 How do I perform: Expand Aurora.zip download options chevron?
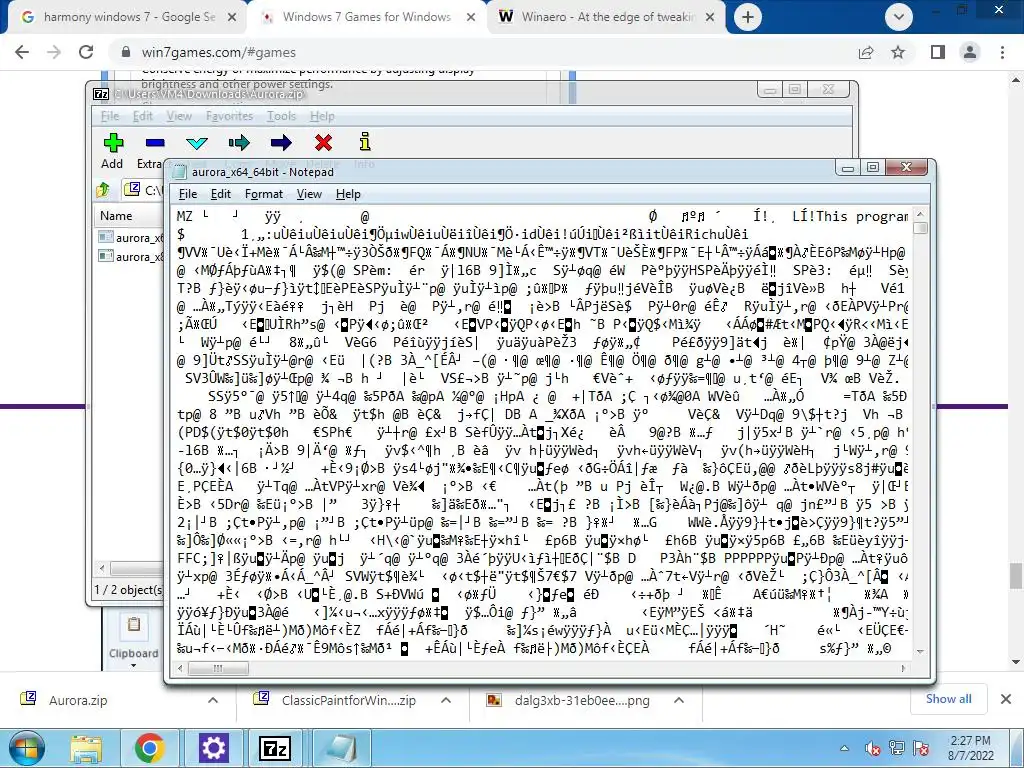(x=213, y=700)
